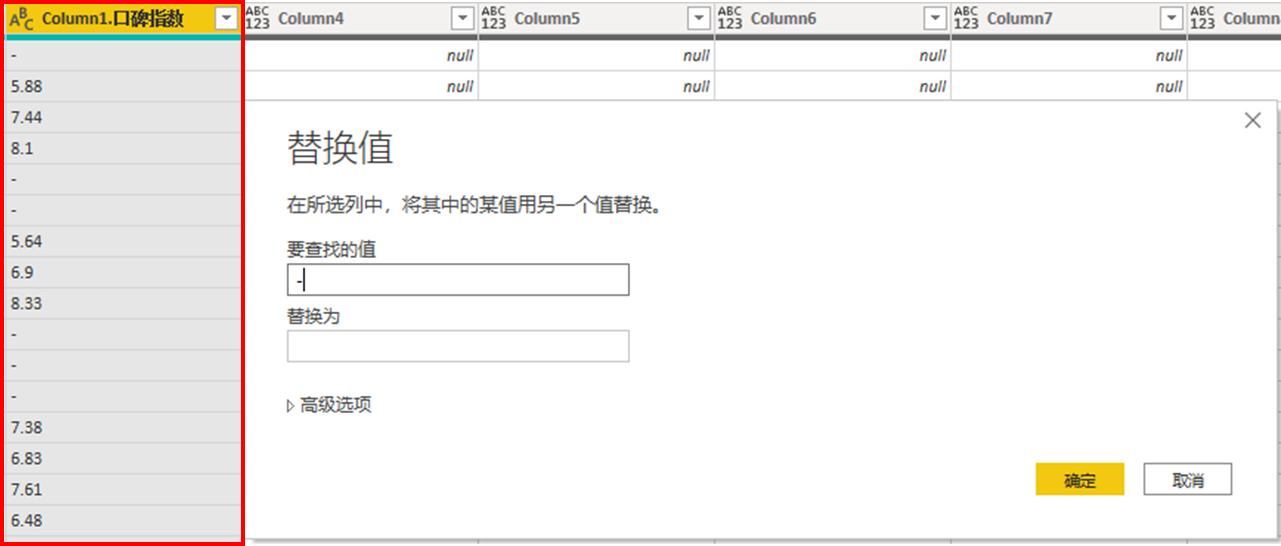Click the Column7 ABC123 type icon
Screen dimensions: 1281x546
tap(966, 18)
